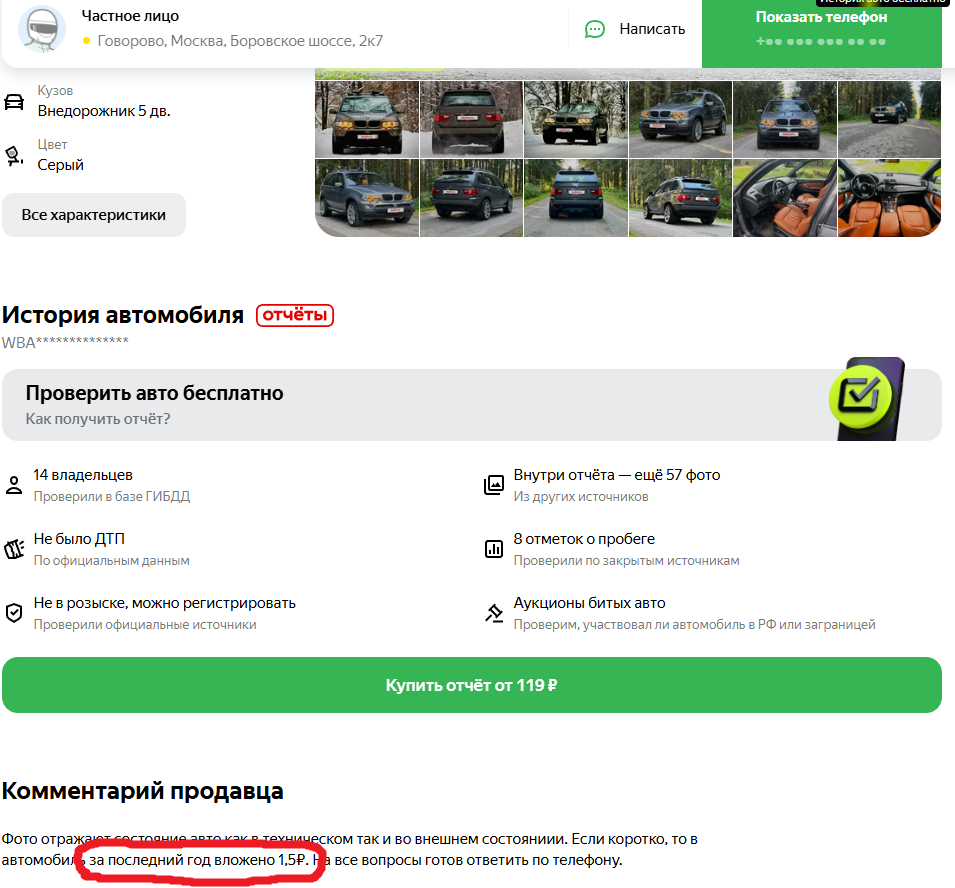Screen dimensions: 955x888
Task: Click the masked VIN WBA text
Action: 65,342
